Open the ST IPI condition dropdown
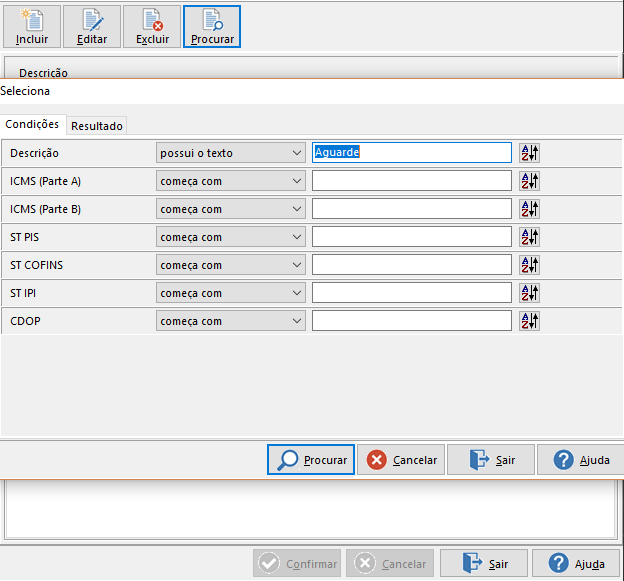The width and height of the screenshot is (624, 581). pos(231,293)
